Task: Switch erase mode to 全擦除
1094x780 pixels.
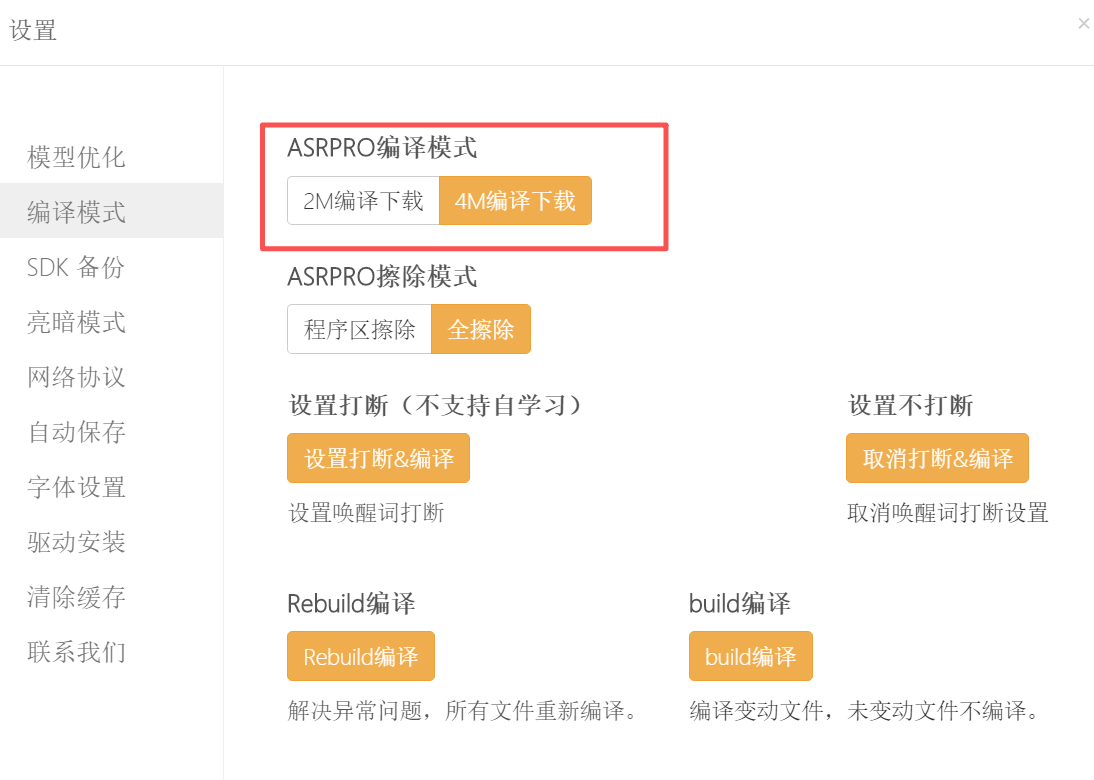Action: (x=481, y=328)
